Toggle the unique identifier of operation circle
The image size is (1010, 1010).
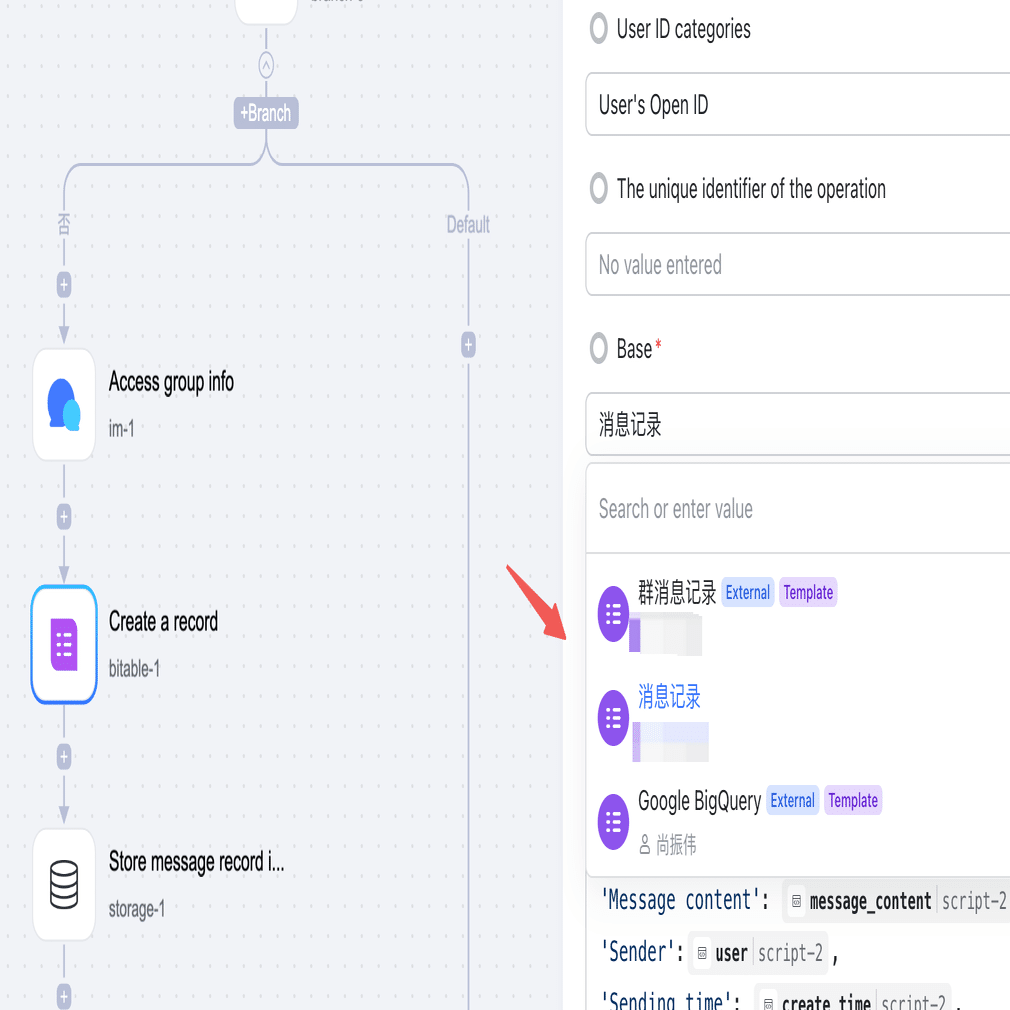point(598,189)
